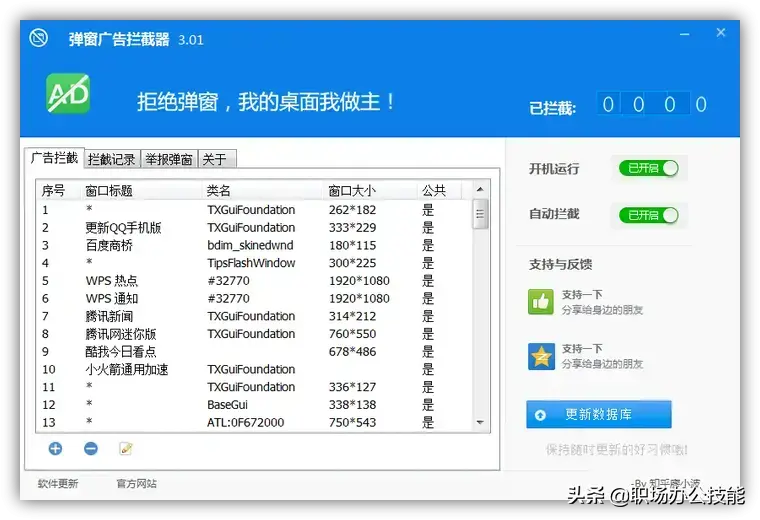This screenshot has height=520, width=760.
Task: Select the row WPS 通知
Action: 254,299
